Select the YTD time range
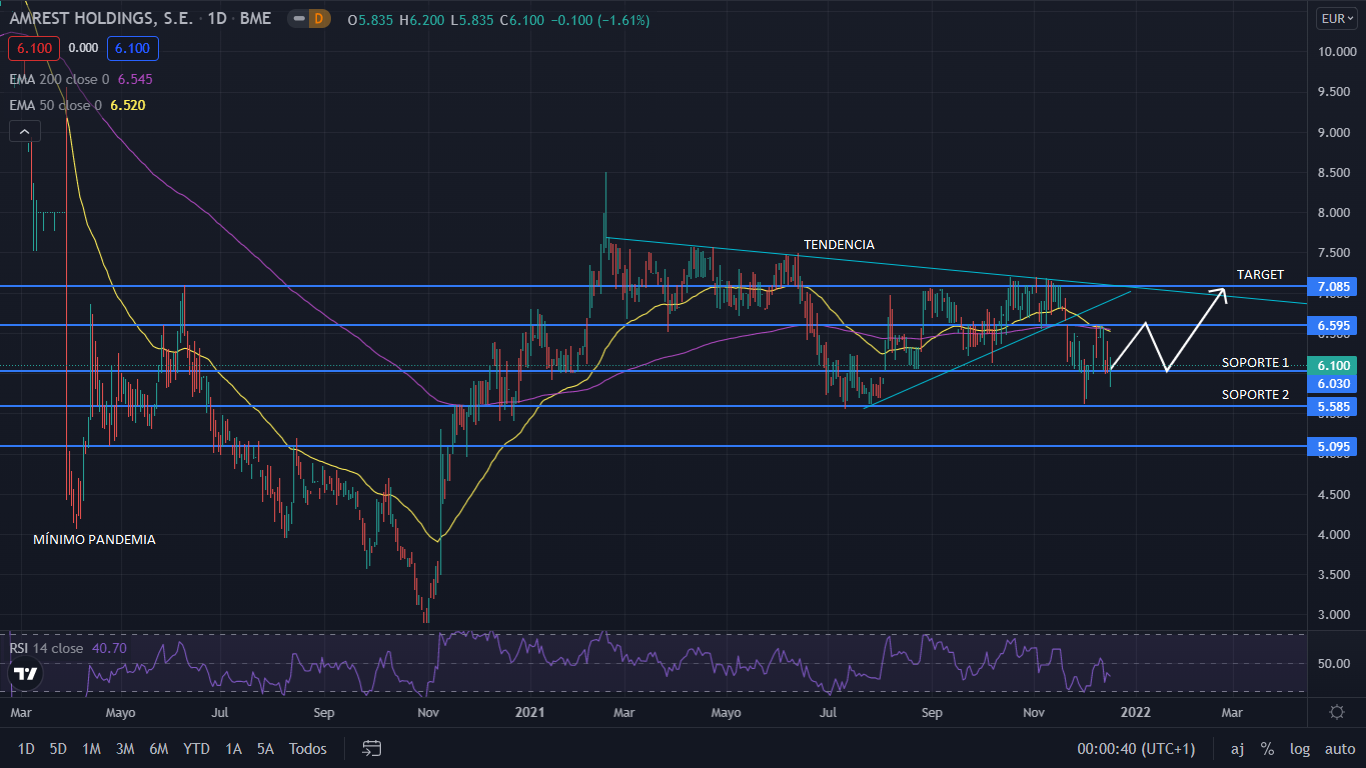This screenshot has width=1366, height=768. coord(197,748)
